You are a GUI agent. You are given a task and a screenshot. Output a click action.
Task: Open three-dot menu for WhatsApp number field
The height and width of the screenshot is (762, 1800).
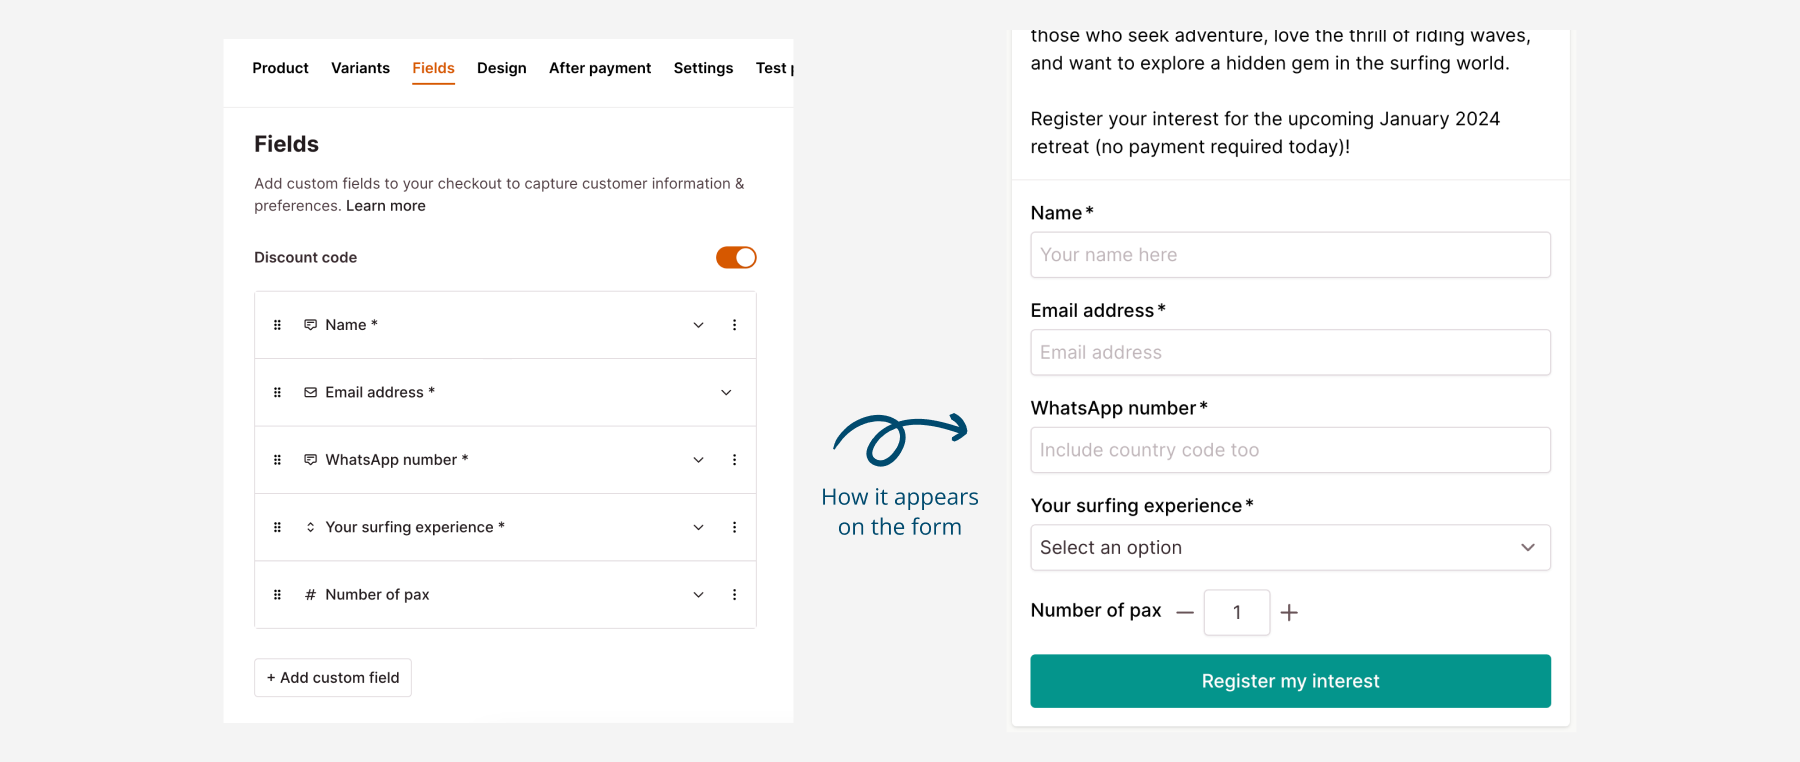[734, 460]
